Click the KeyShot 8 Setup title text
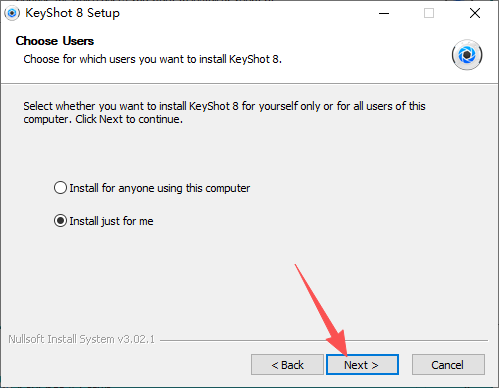 pyautogui.click(x=72, y=13)
